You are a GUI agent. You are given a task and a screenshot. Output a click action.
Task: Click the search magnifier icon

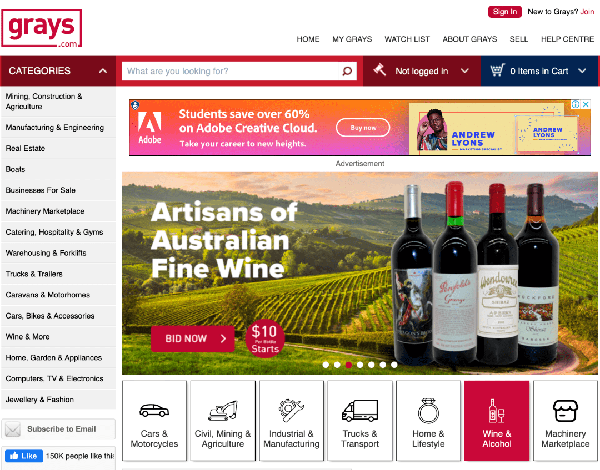coord(347,71)
